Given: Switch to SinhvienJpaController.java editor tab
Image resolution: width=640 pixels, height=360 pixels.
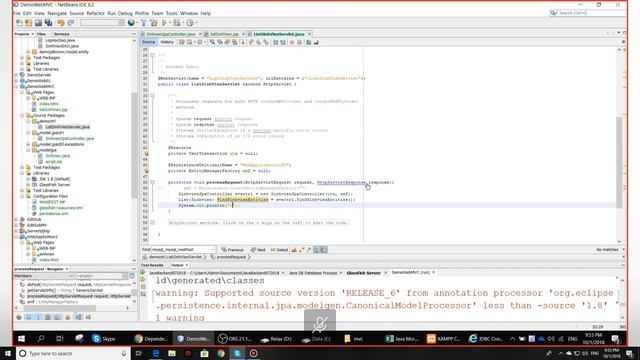Looking at the screenshot, I should click(x=171, y=34).
